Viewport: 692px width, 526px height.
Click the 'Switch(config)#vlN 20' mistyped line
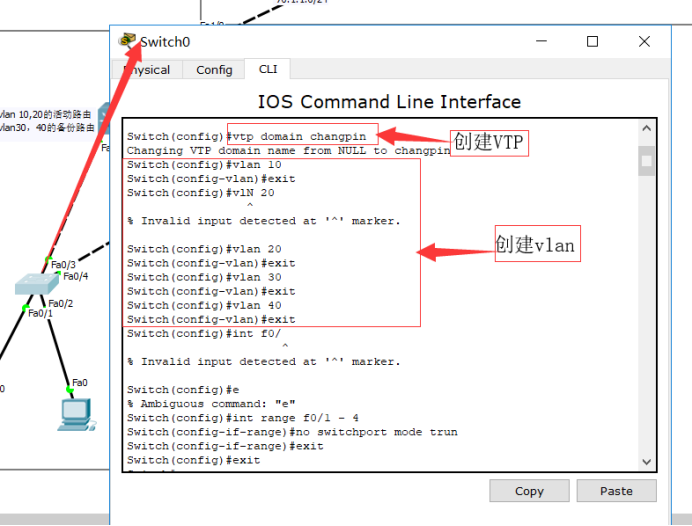point(200,193)
